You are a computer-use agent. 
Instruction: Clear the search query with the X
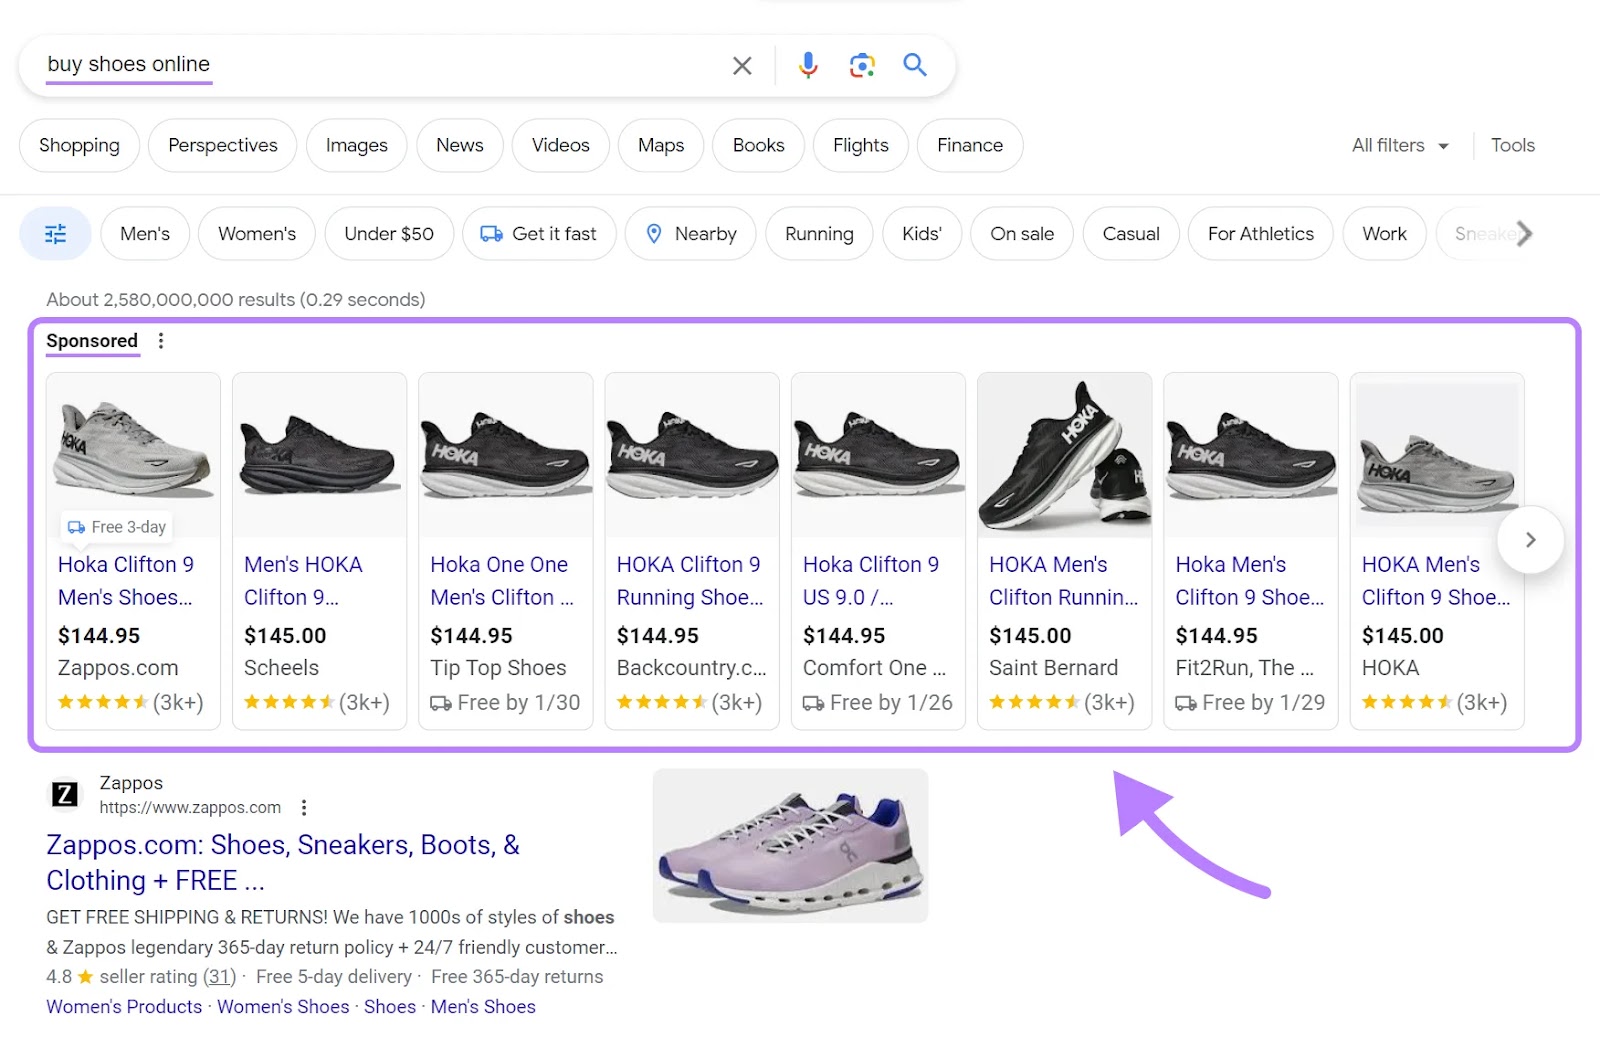[x=742, y=65]
